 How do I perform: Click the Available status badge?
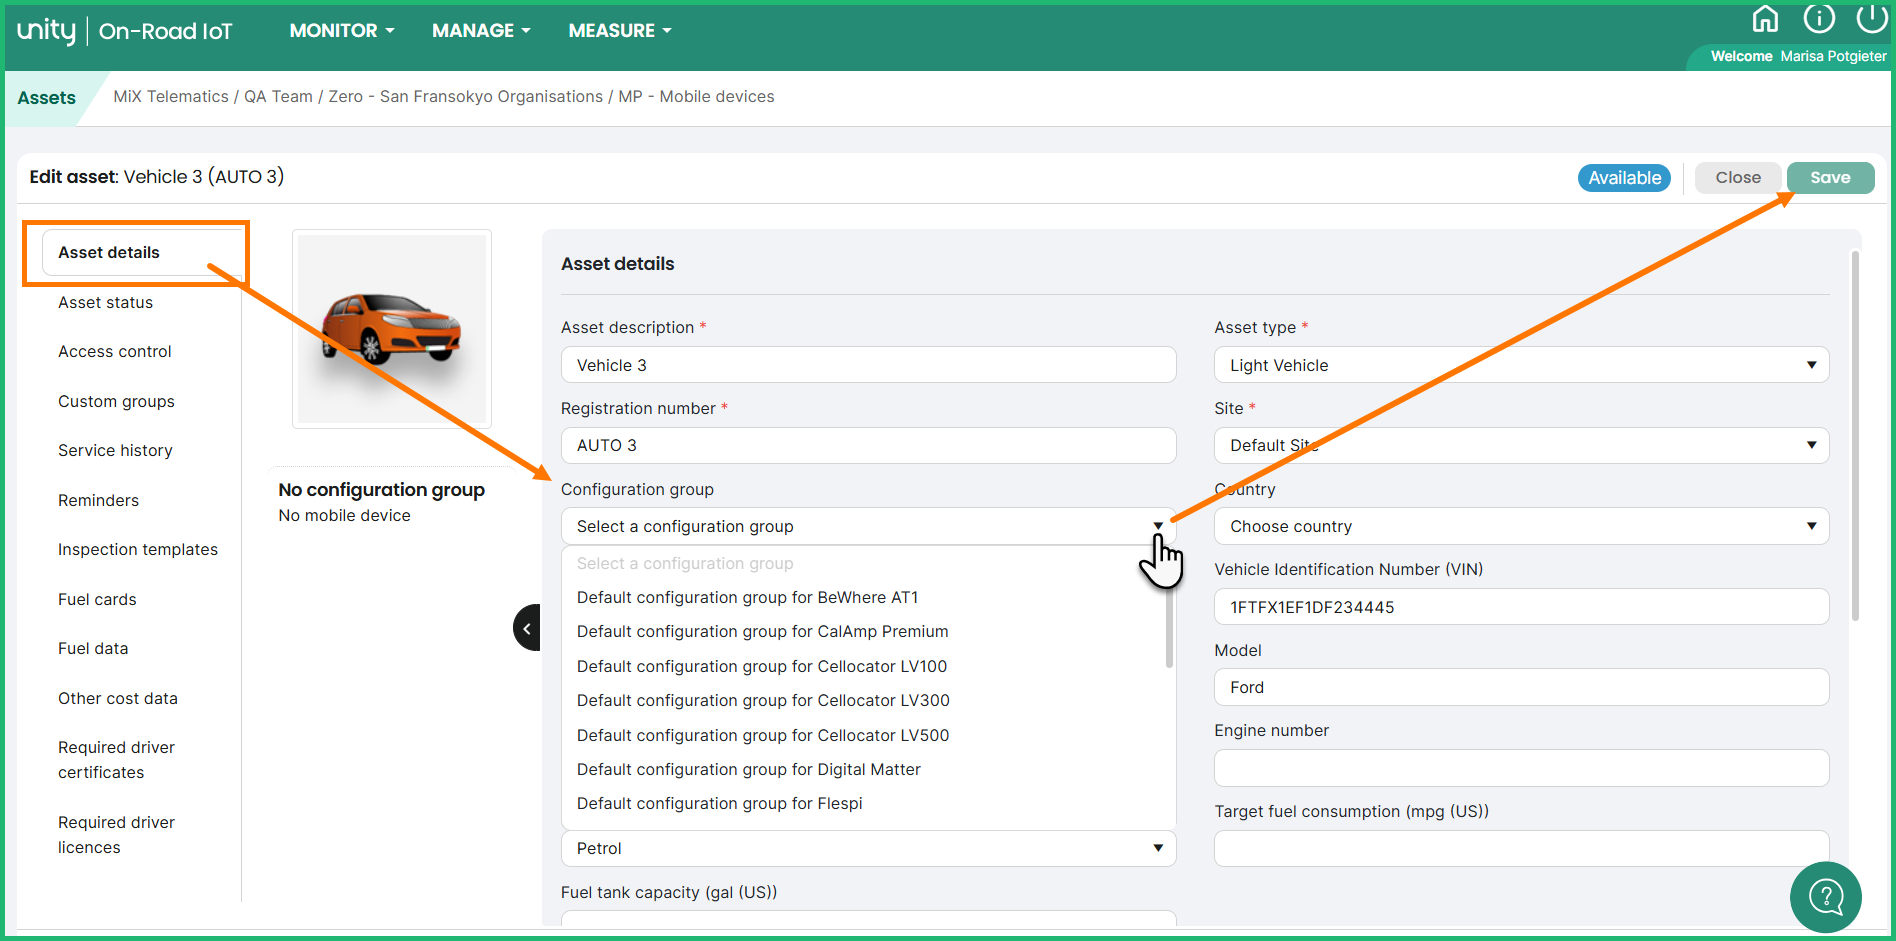coord(1624,178)
